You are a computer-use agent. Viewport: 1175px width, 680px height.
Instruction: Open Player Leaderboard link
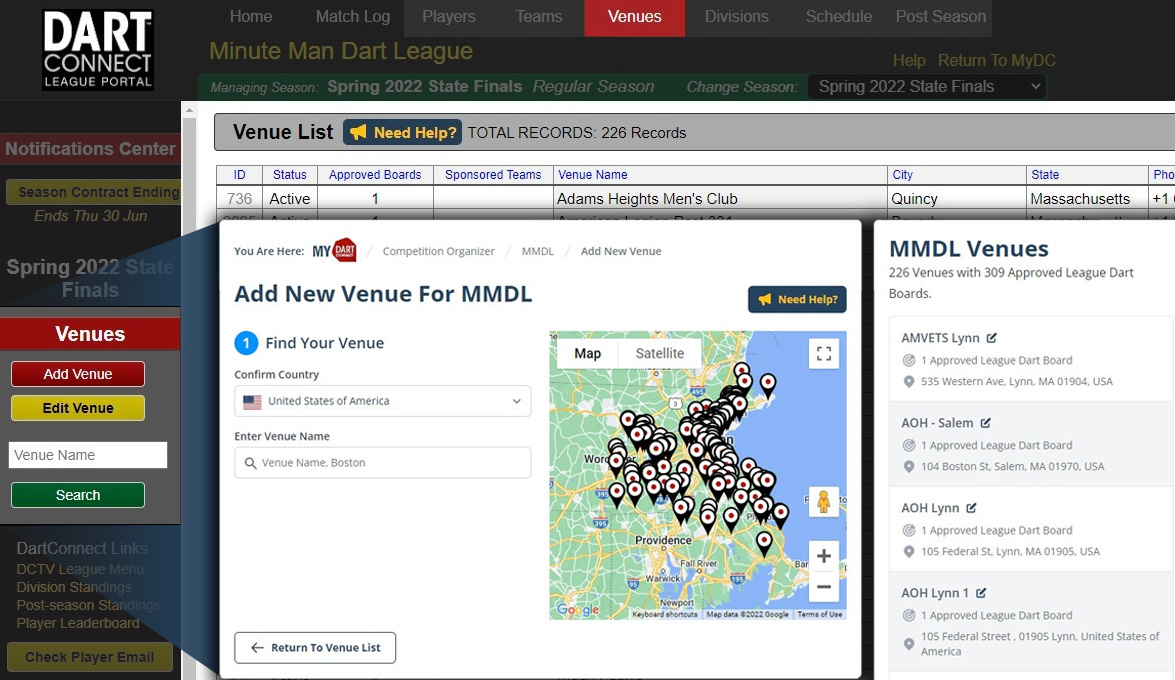78,624
